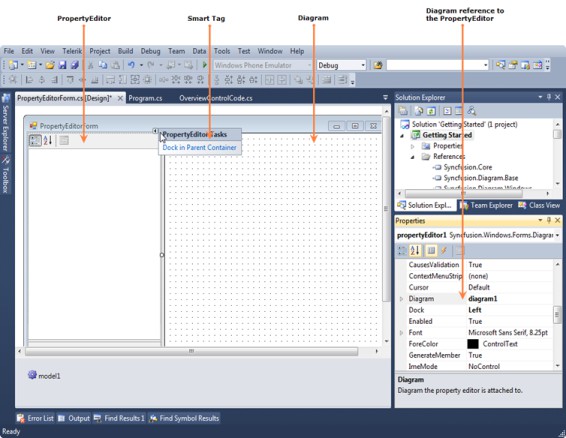Click the Solution Explorer horizontal scrollbar
566x438 pixels.
click(463, 194)
